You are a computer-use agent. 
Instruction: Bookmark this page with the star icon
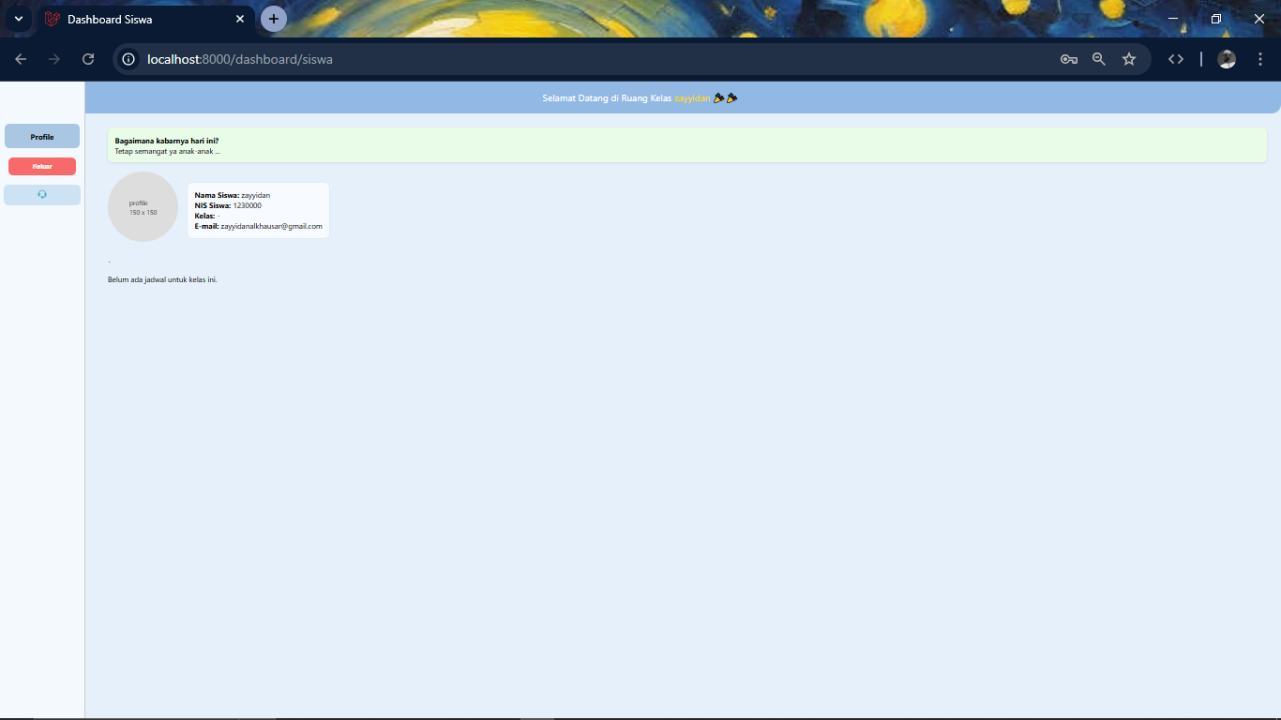tap(1129, 59)
